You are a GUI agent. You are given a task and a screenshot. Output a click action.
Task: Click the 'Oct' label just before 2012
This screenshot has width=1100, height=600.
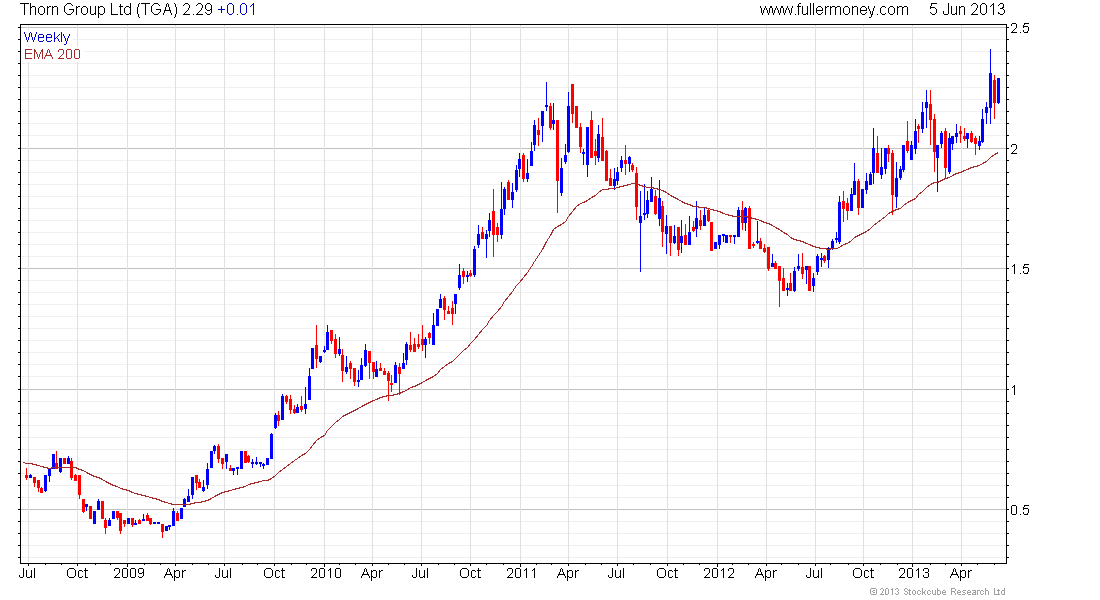(x=667, y=573)
